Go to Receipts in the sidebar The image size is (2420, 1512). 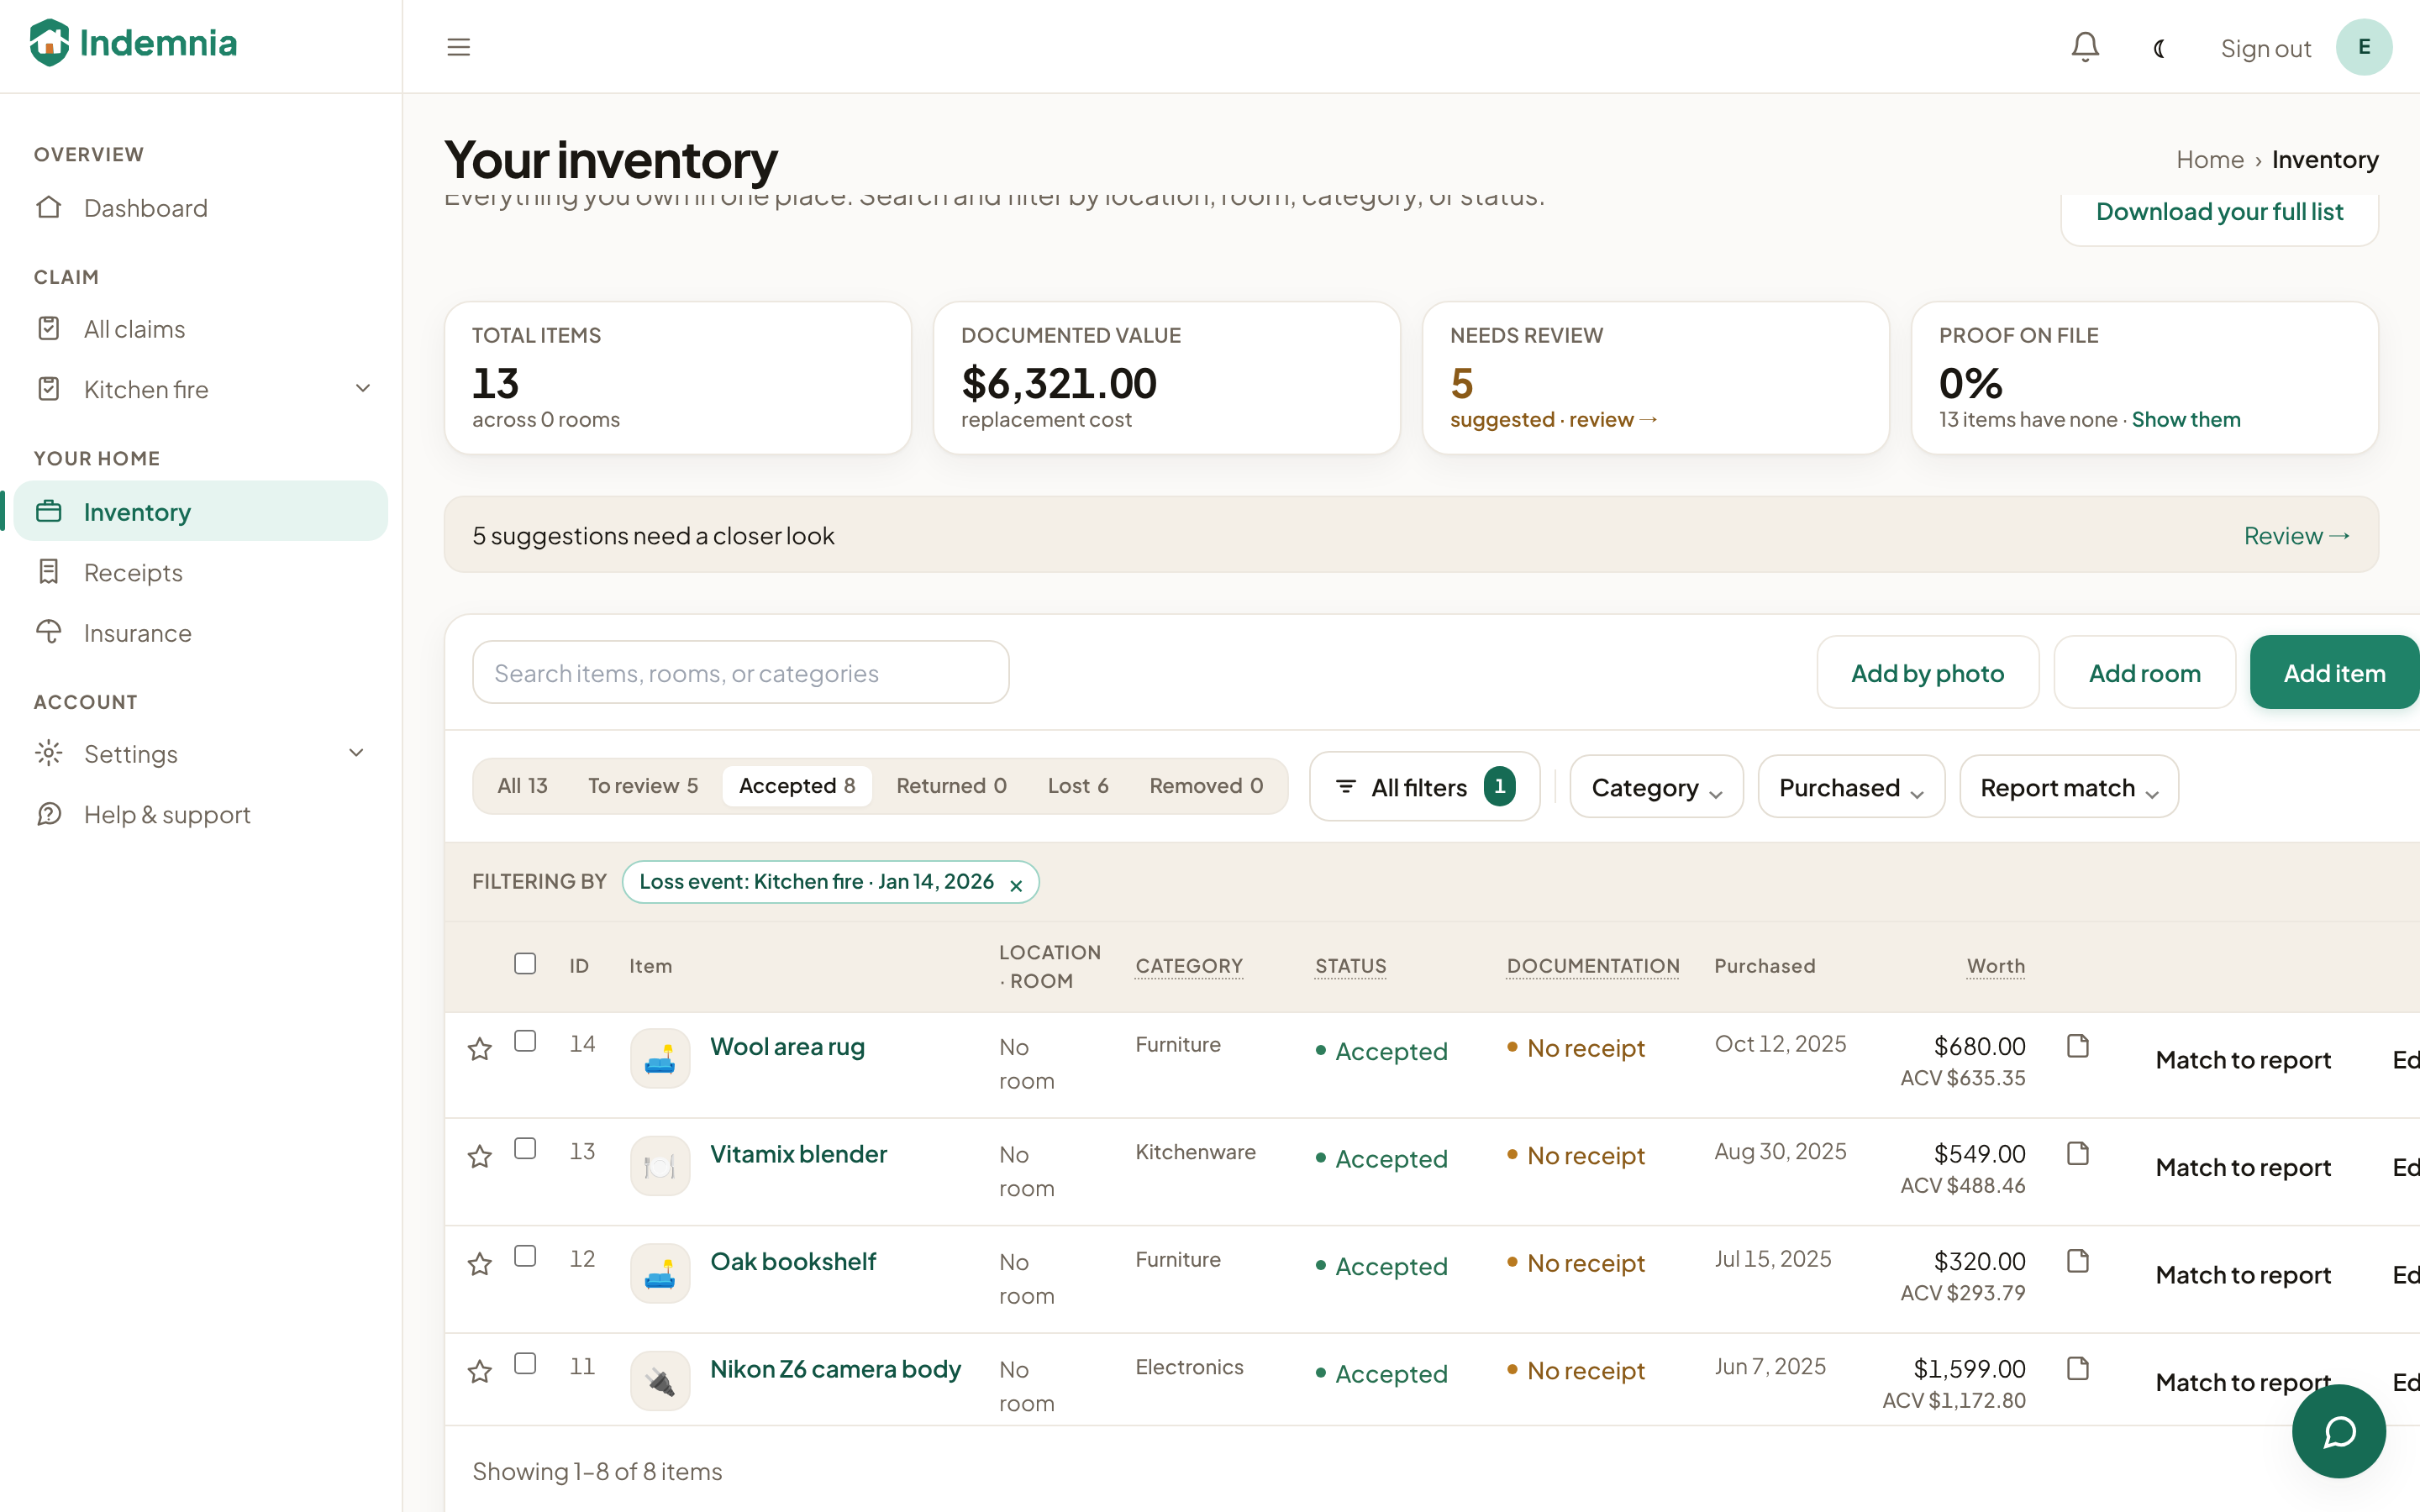(200, 573)
